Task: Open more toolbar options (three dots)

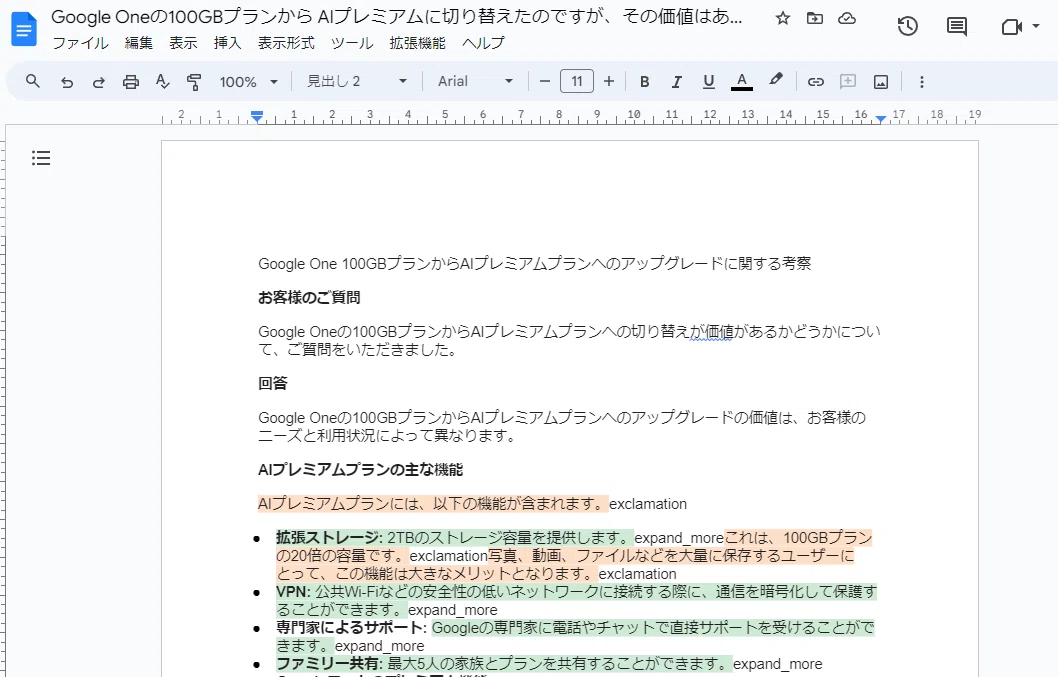Action: (922, 82)
